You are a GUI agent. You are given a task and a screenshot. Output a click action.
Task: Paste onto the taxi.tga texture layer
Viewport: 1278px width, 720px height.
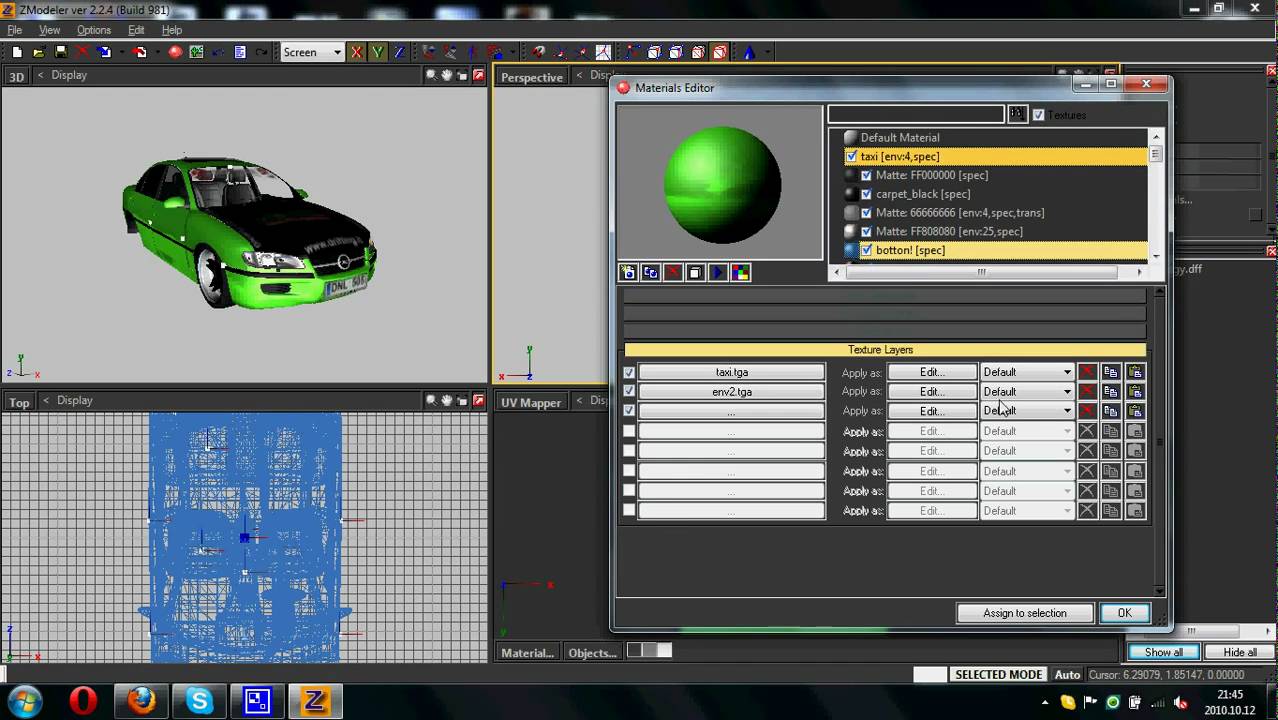[1135, 372]
